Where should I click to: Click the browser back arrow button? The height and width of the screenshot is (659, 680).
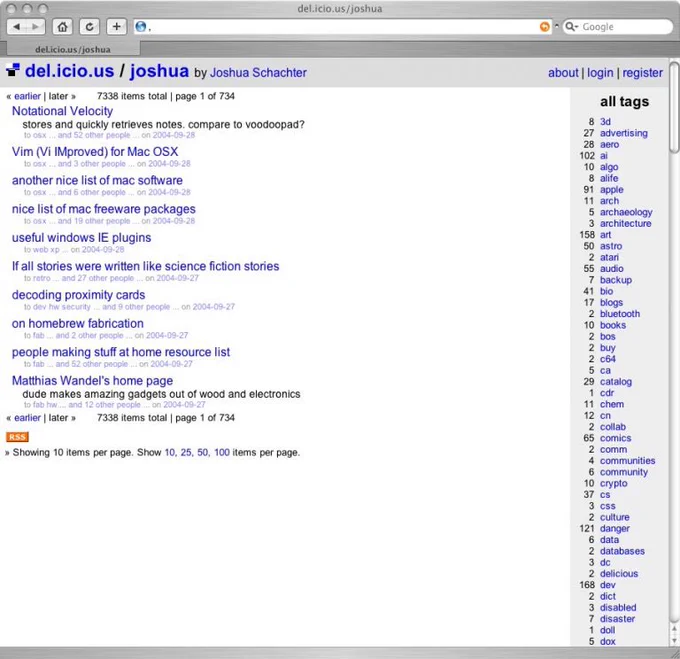pos(16,27)
